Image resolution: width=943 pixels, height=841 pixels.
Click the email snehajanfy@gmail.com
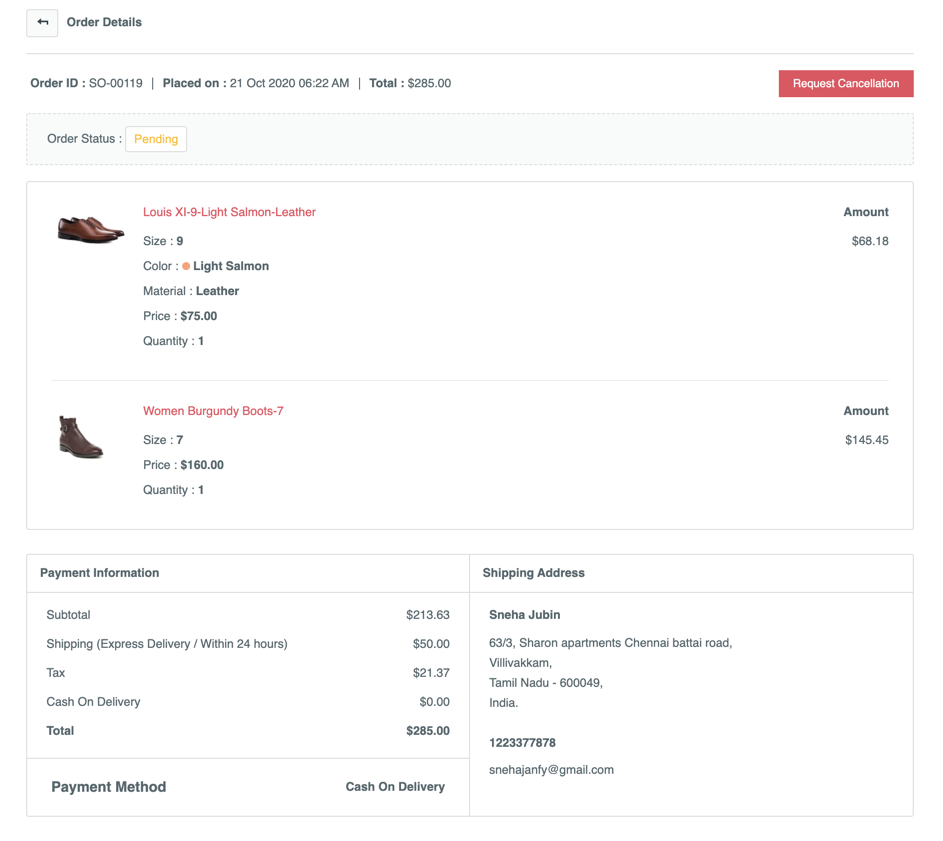coord(551,770)
